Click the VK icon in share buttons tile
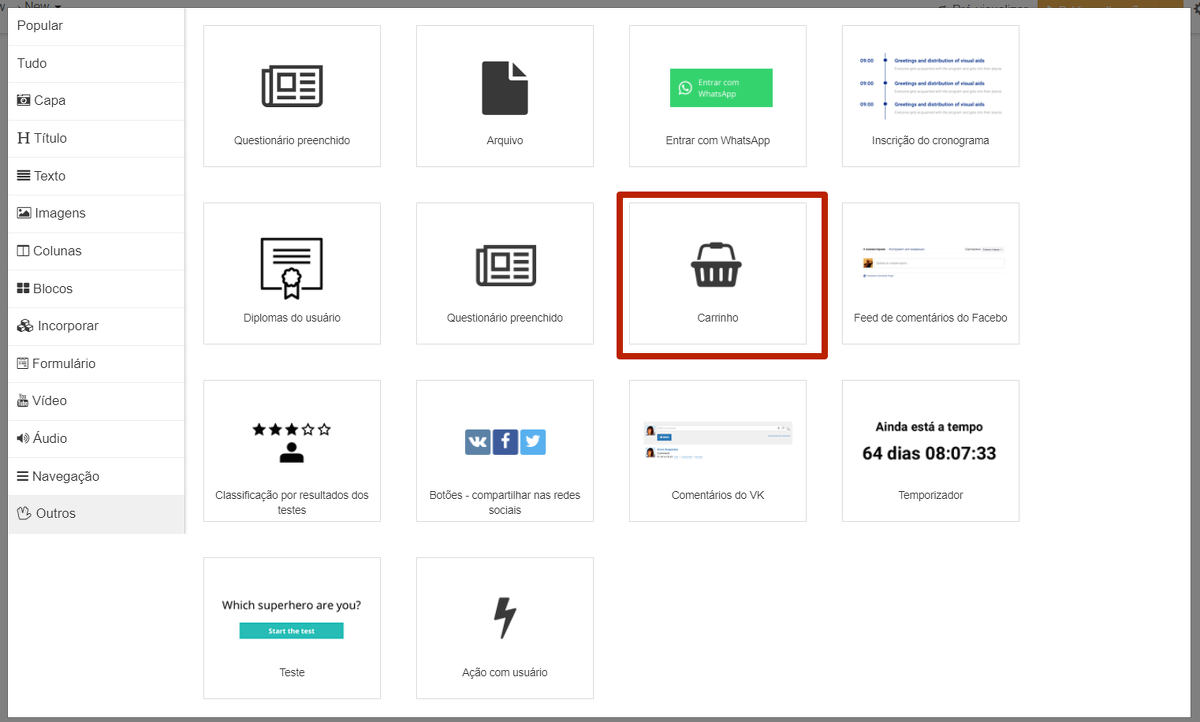1200x722 pixels. click(x=478, y=441)
